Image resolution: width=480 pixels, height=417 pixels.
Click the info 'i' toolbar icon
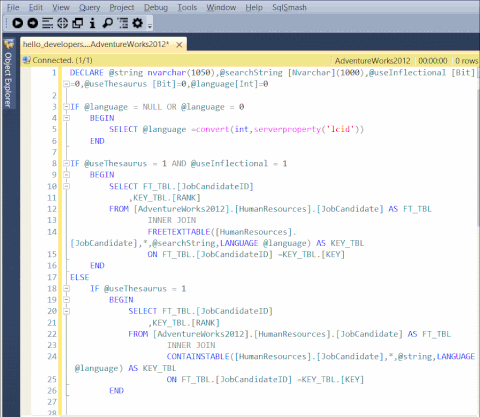tap(92, 23)
